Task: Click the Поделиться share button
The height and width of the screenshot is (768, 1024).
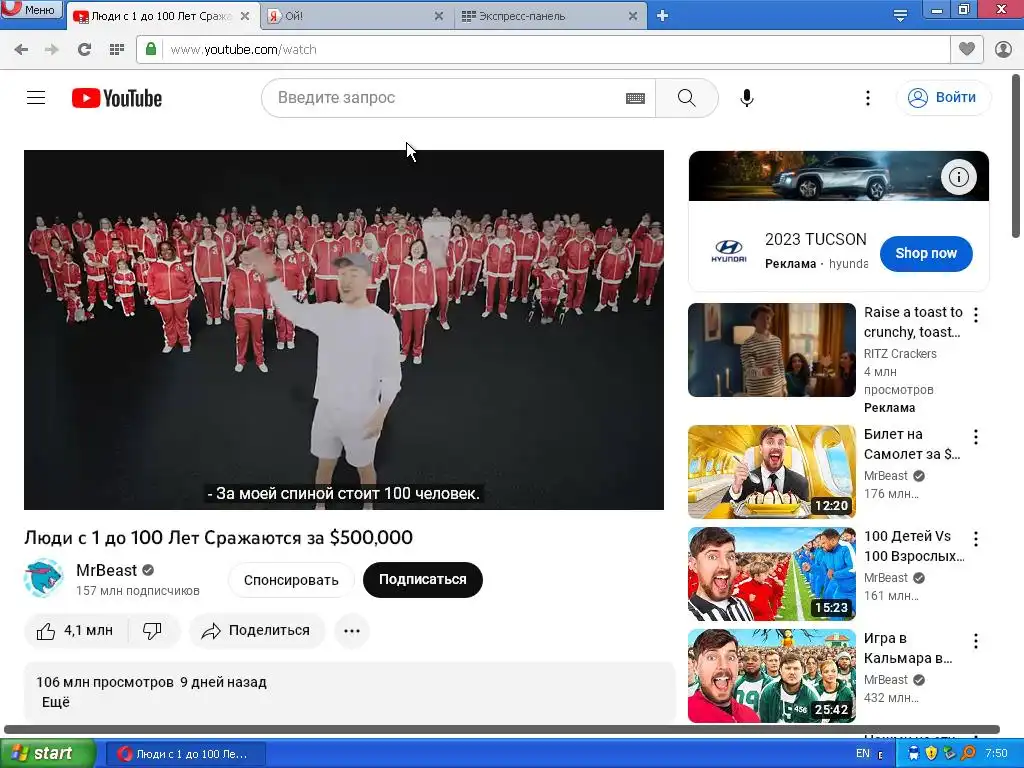Action: [x=257, y=631]
